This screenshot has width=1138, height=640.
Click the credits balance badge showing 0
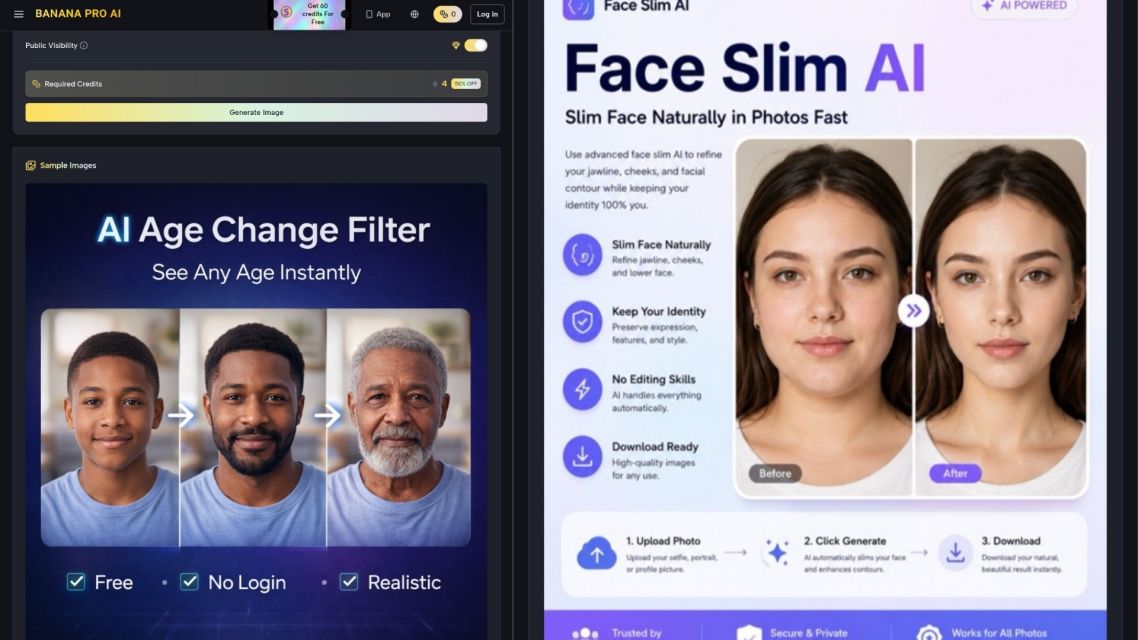(447, 14)
